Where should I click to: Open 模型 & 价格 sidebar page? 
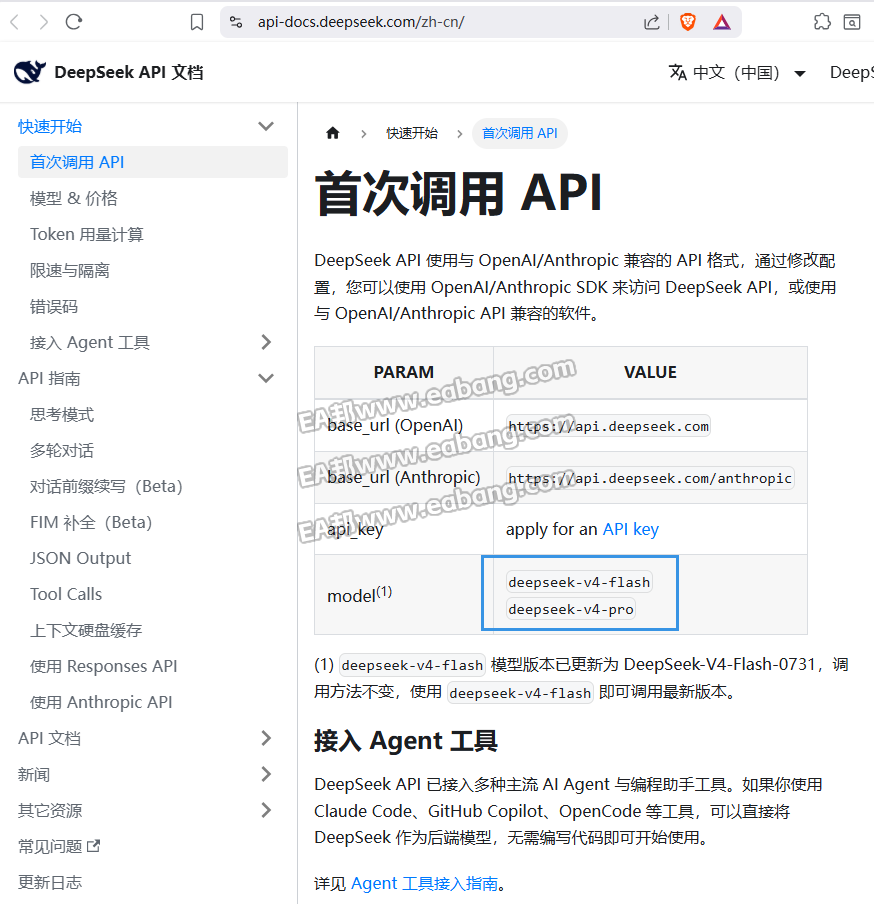tap(74, 198)
